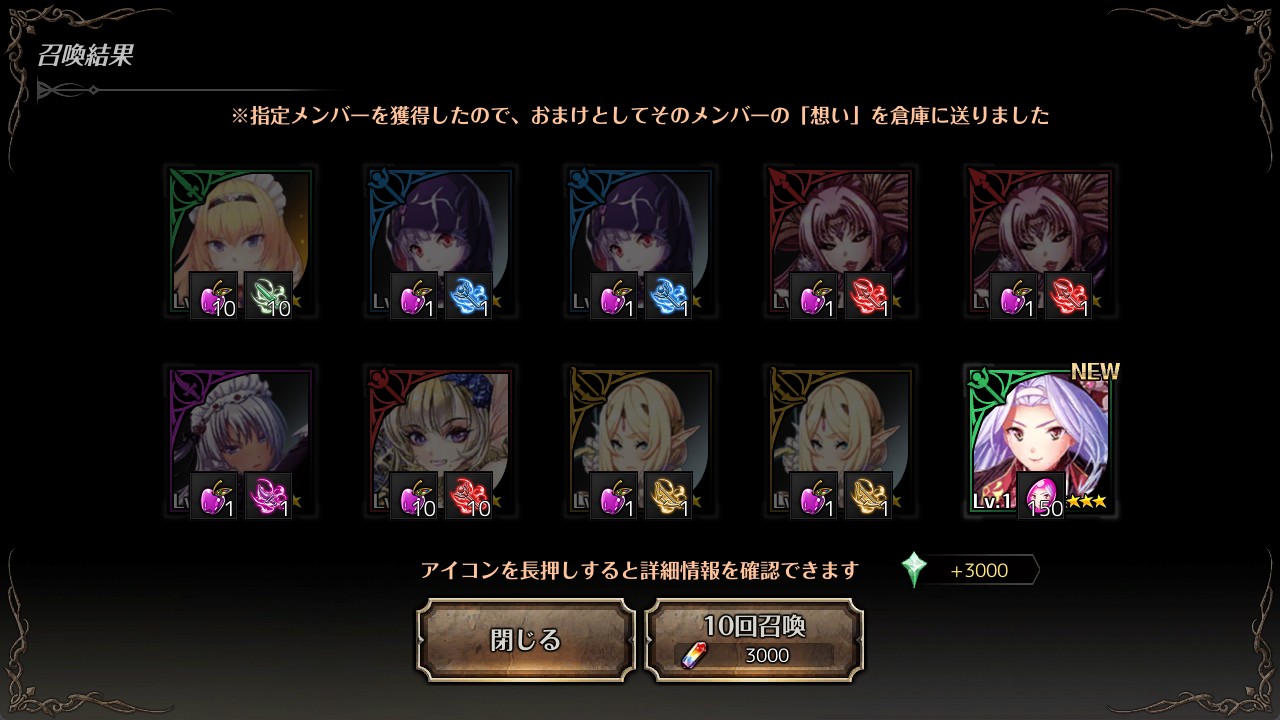This screenshot has height=720, width=1280.
Task: Click the green gem currency icon
Action: 914,570
